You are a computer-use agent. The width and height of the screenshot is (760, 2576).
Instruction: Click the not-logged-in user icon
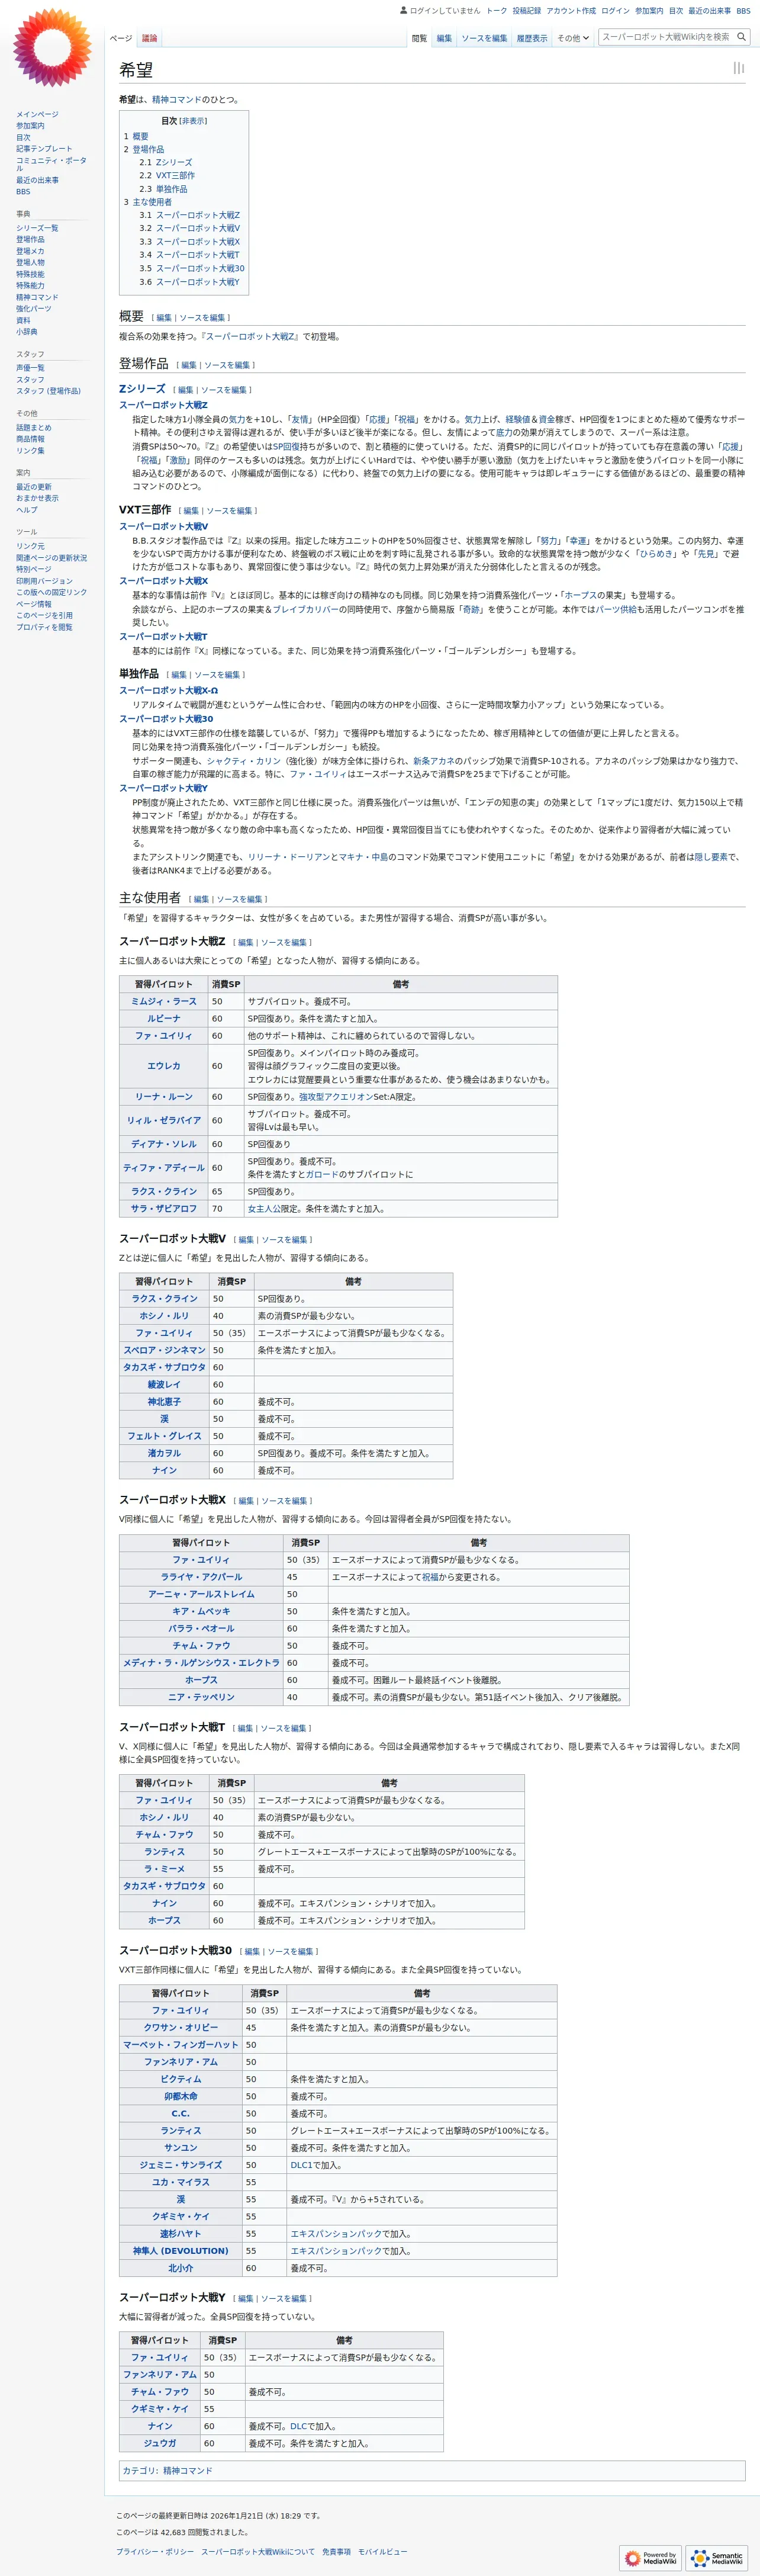[403, 10]
